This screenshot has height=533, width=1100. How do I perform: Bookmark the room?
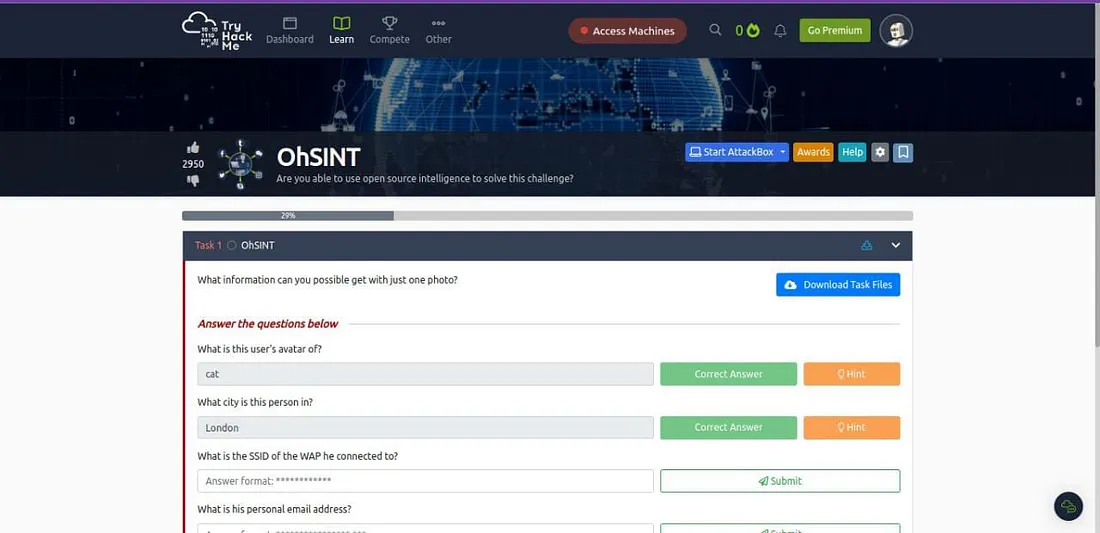pyautogui.click(x=904, y=152)
